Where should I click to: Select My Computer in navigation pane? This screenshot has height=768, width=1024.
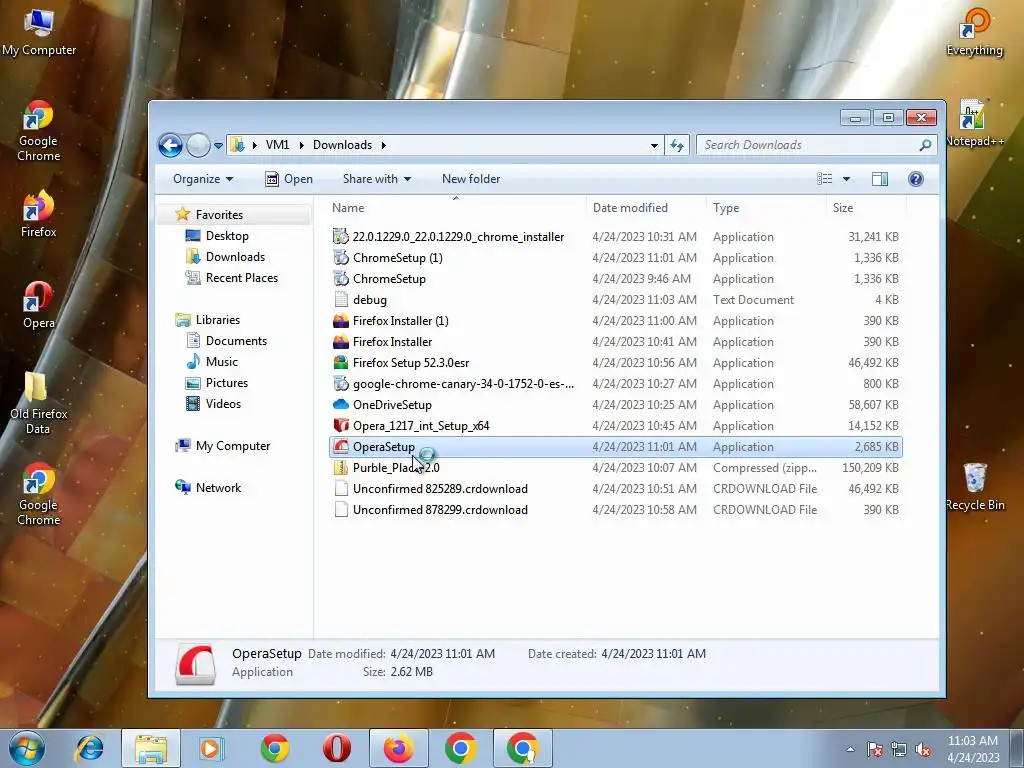tap(232, 446)
